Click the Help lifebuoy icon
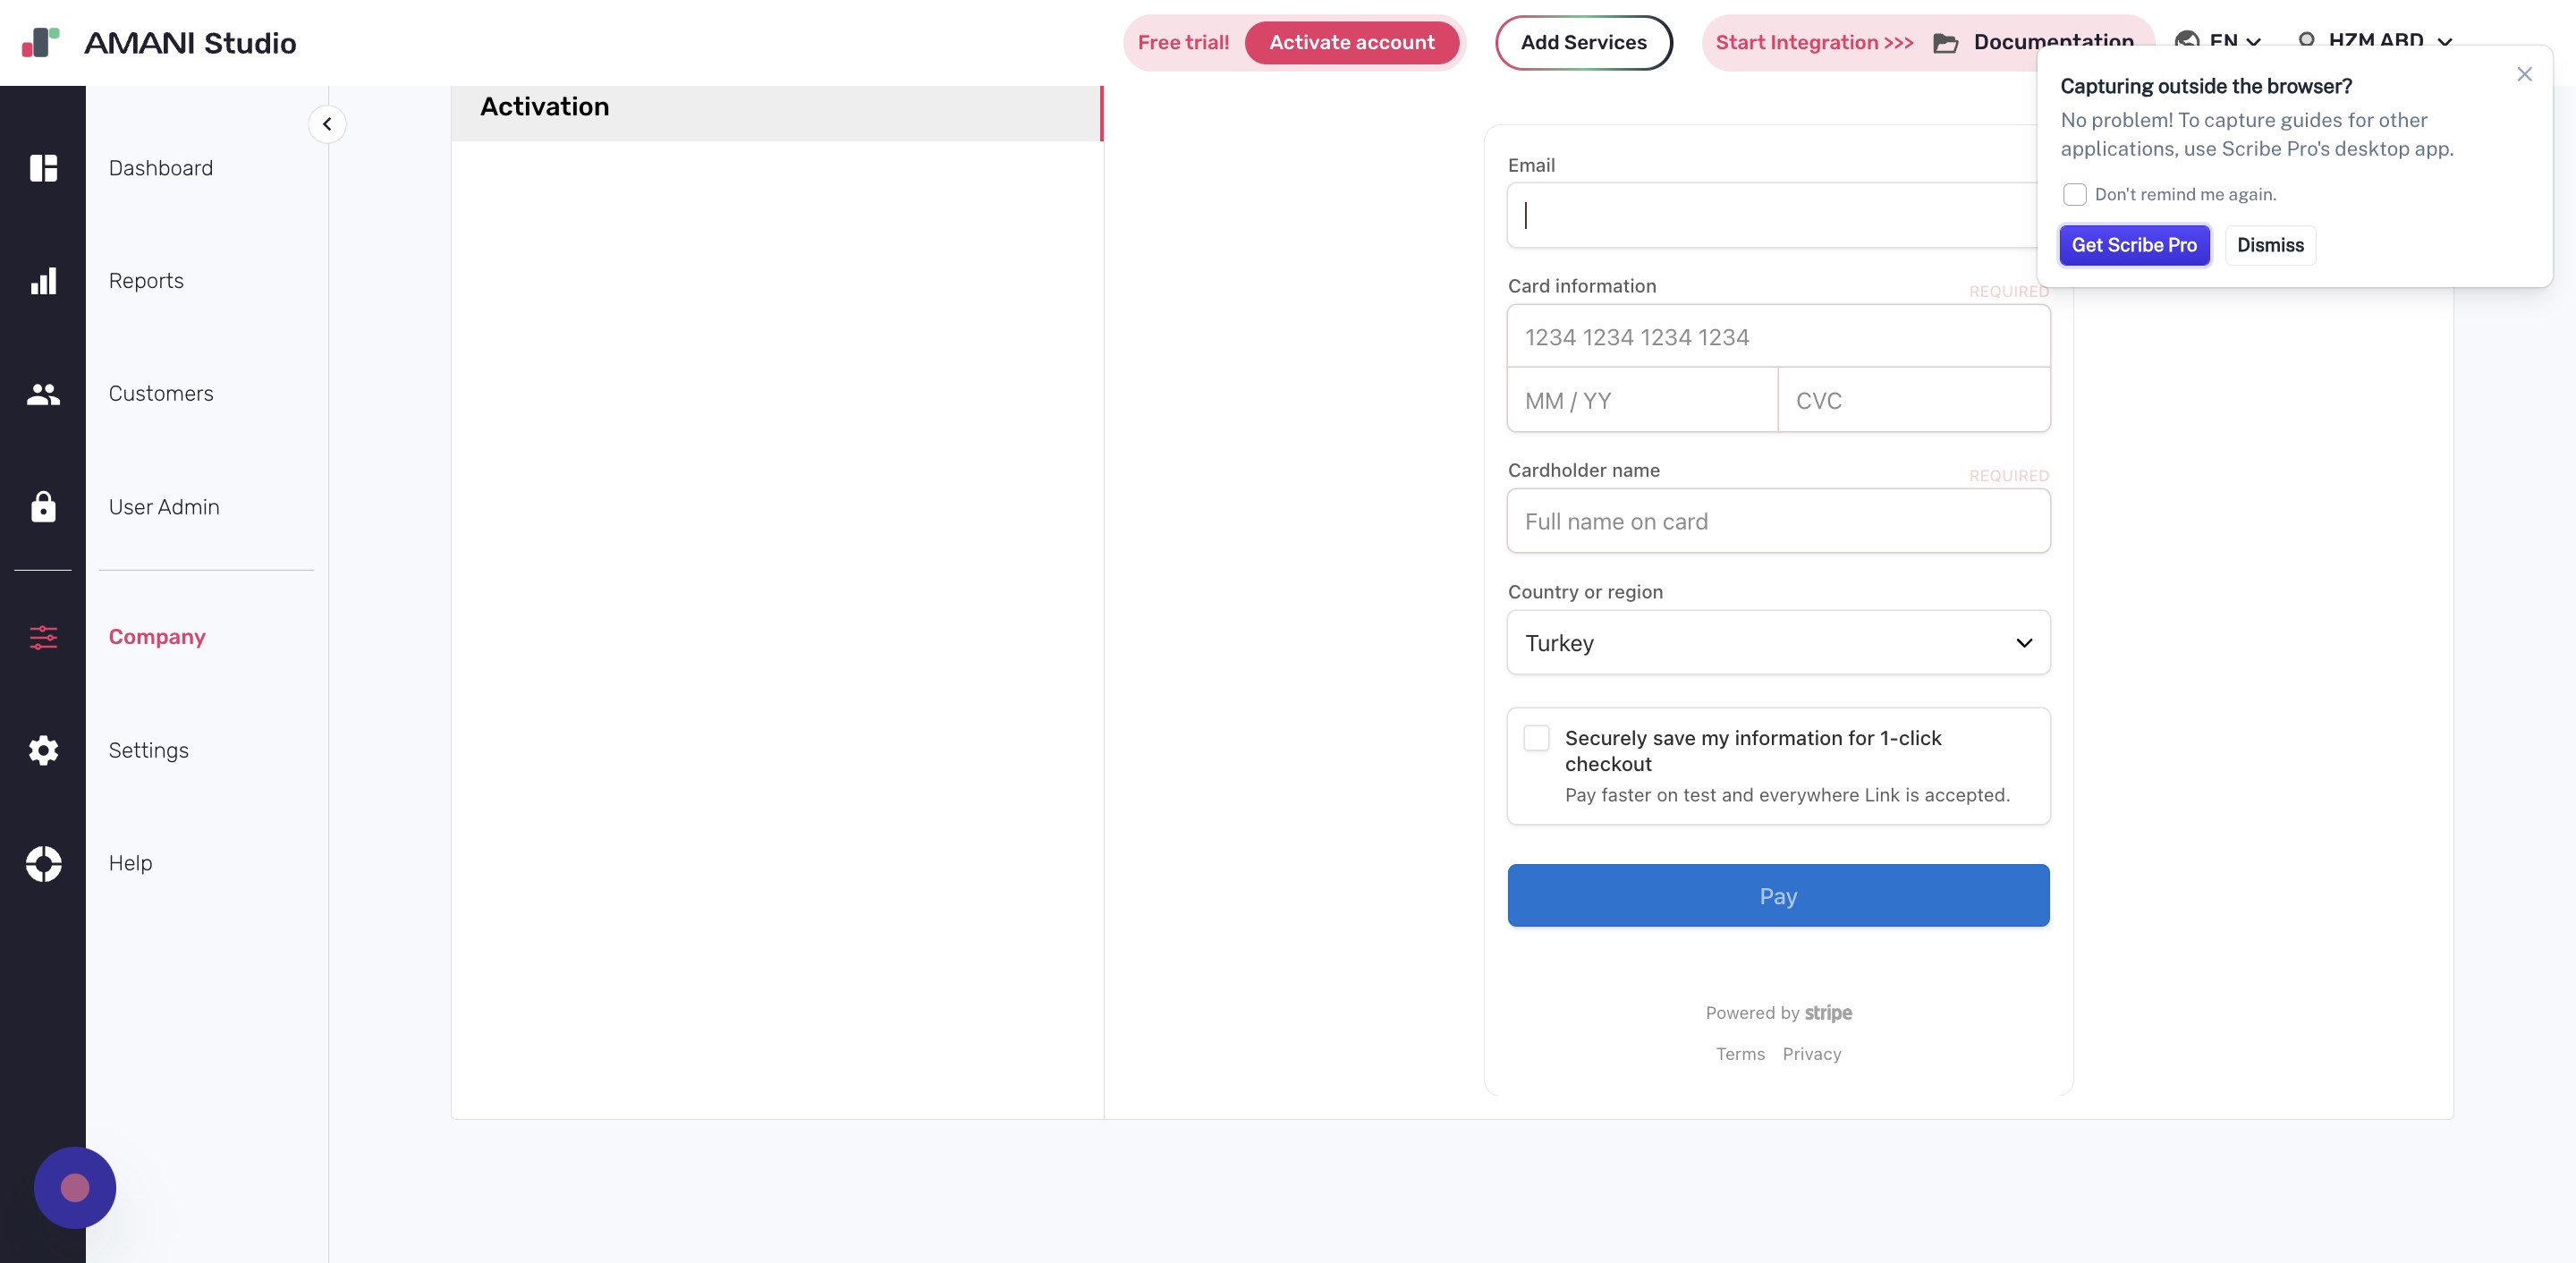 [43, 863]
